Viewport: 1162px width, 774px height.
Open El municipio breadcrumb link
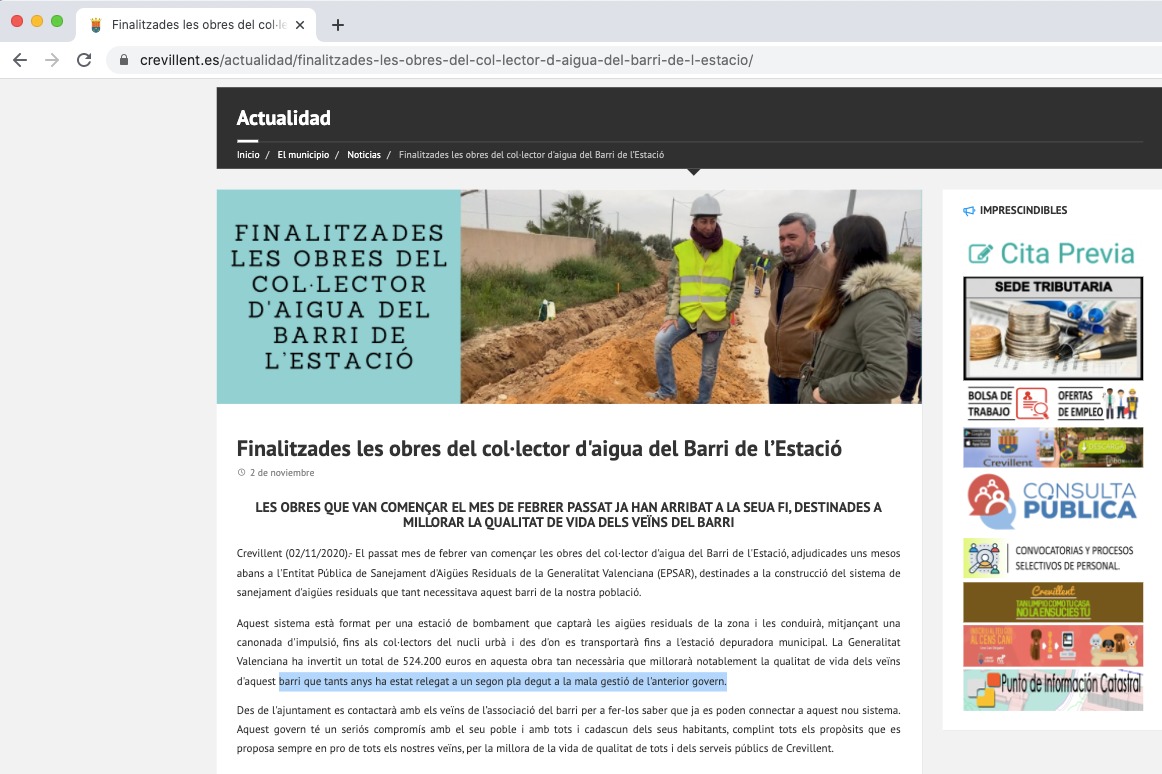[303, 155]
